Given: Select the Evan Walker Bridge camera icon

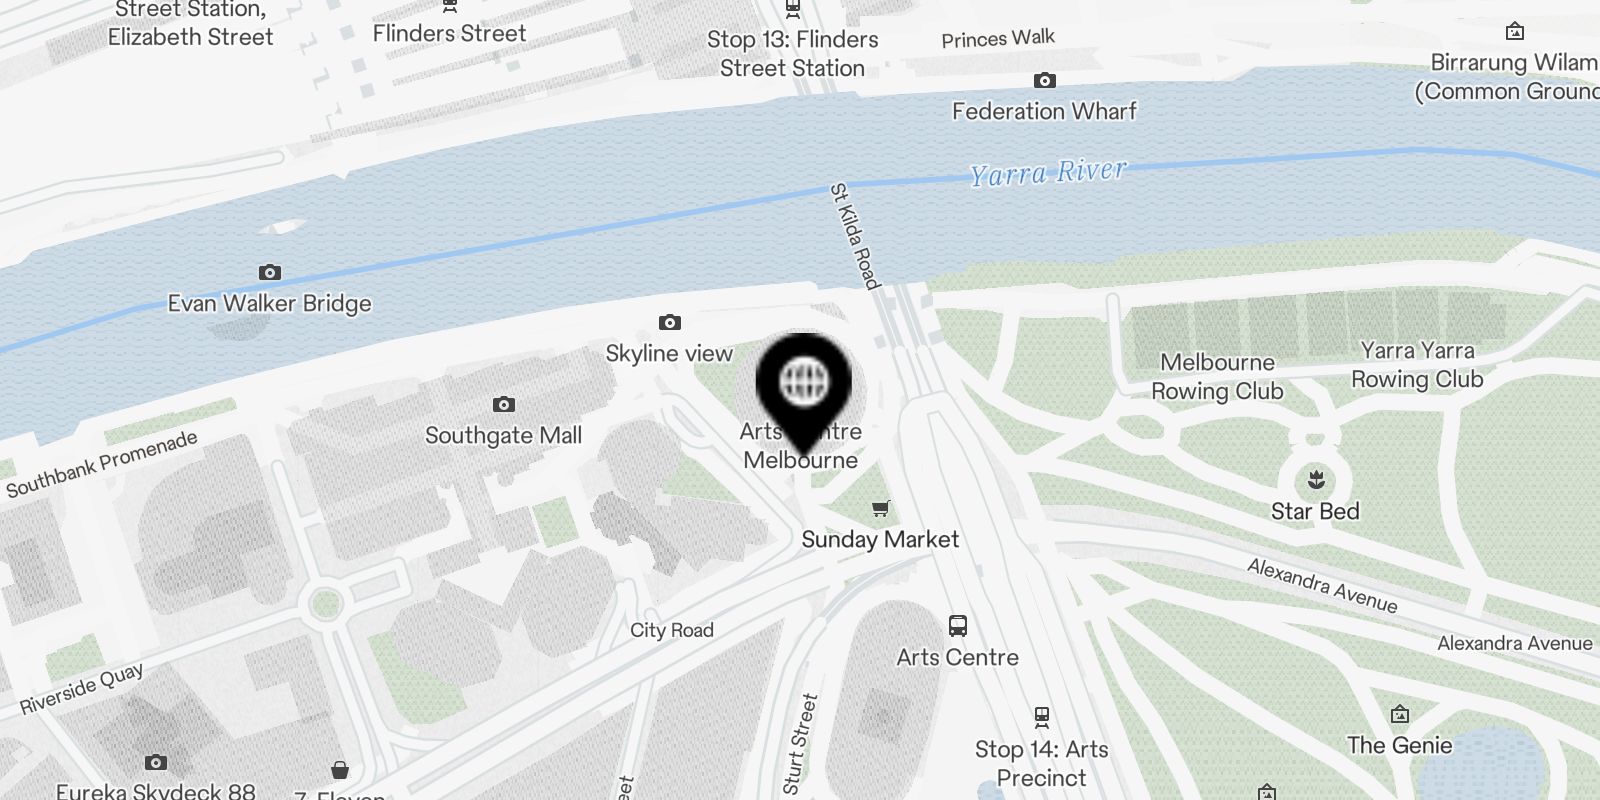Looking at the screenshot, I should click(269, 272).
